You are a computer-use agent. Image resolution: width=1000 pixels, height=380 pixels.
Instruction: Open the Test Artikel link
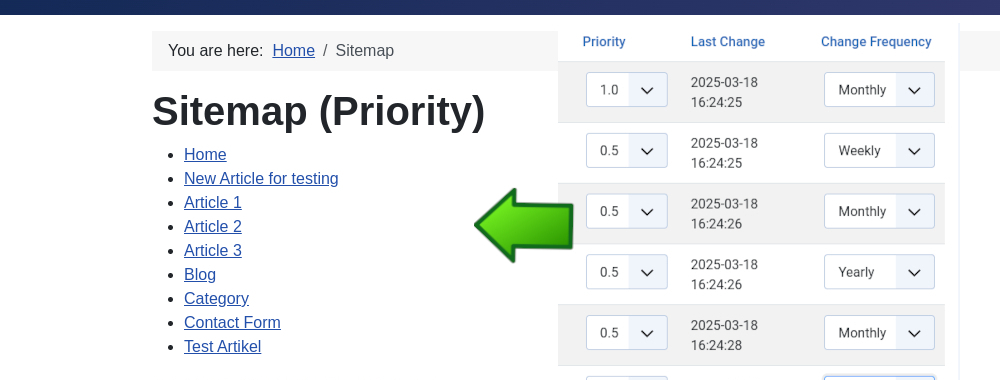click(223, 346)
